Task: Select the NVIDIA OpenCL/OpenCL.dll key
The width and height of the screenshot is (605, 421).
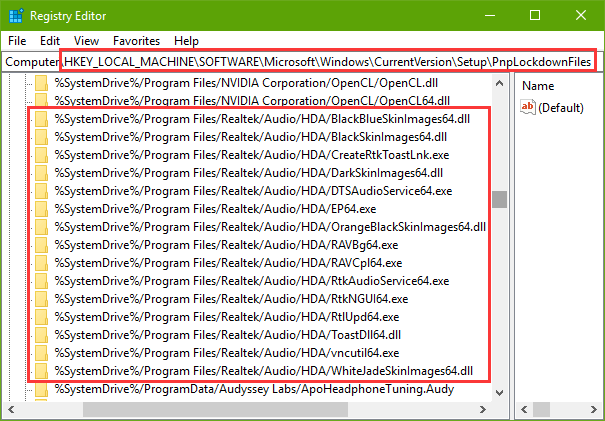Action: 246,83
